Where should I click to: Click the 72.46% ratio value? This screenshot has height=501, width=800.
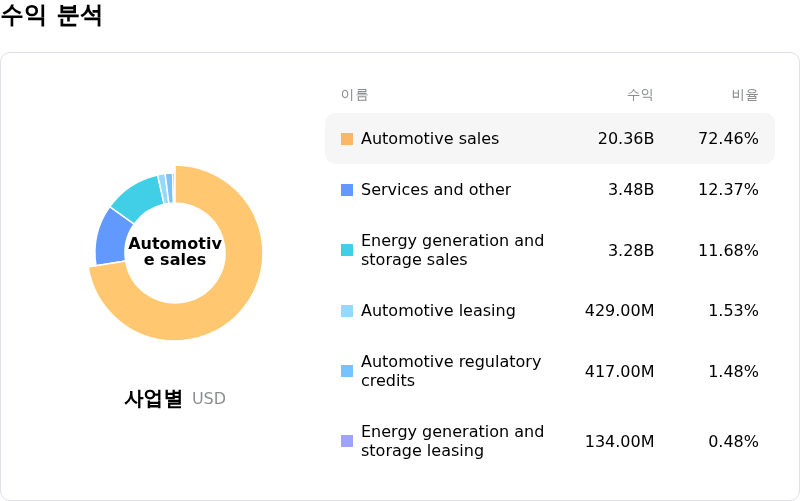click(x=728, y=138)
